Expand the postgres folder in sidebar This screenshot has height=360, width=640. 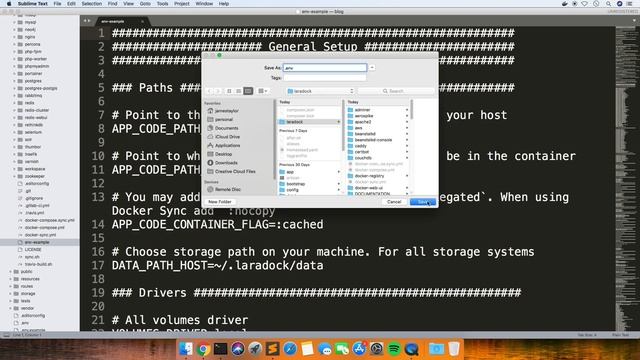point(15,81)
